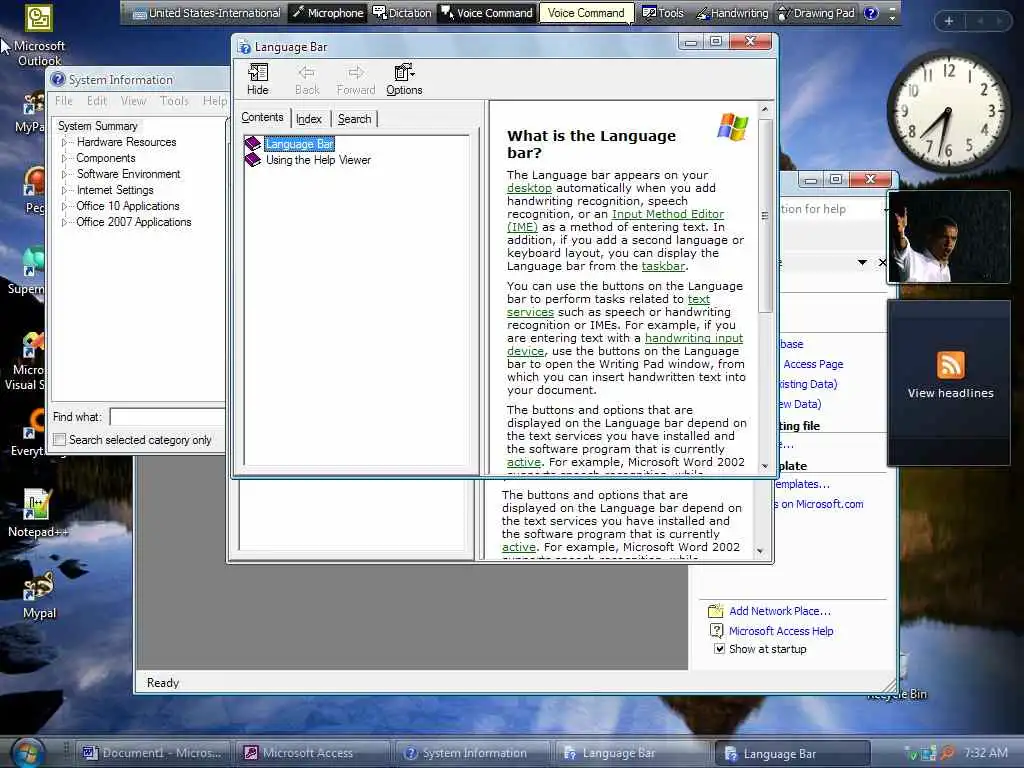Click the Add Network Place link text
This screenshot has width=1024, height=768.
(780, 611)
